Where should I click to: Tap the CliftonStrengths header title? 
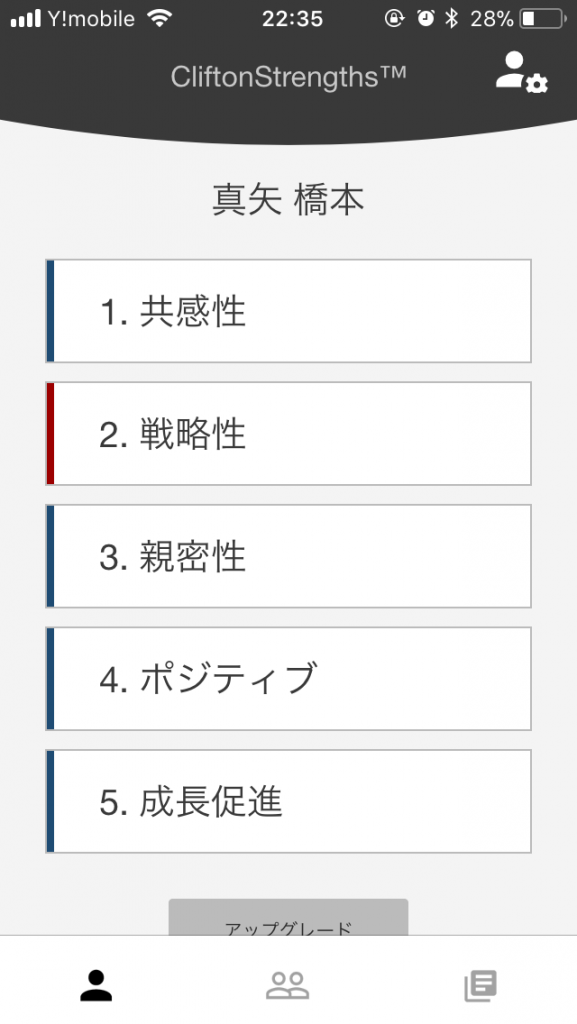[x=288, y=77]
